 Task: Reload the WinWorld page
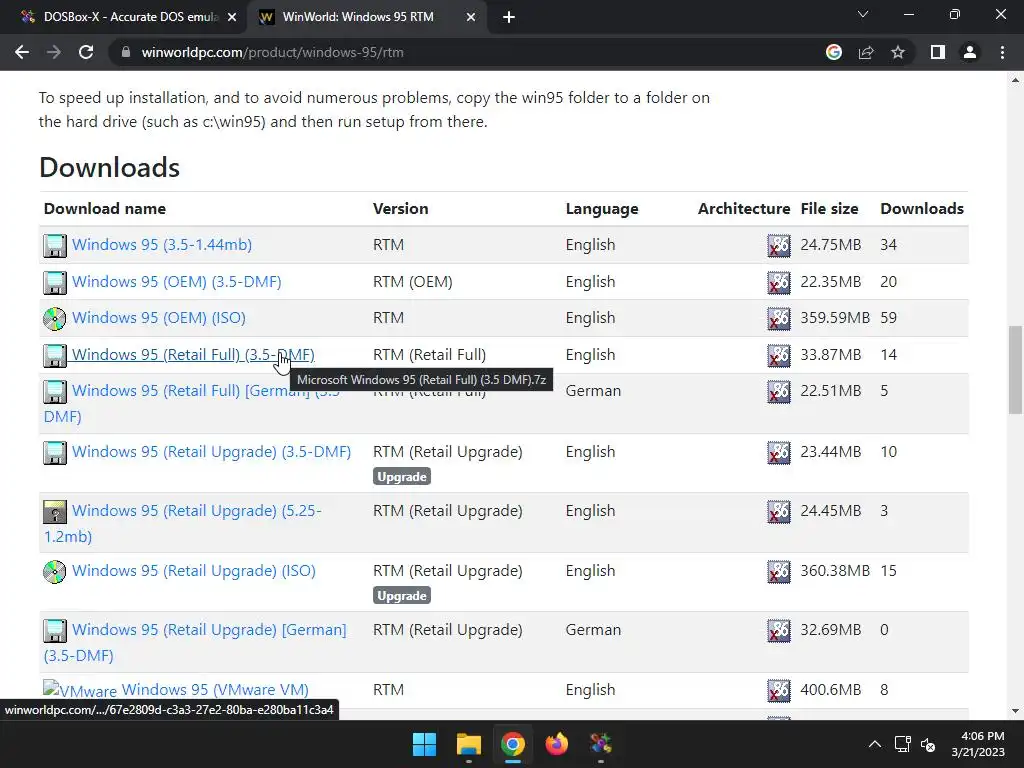coord(86,52)
